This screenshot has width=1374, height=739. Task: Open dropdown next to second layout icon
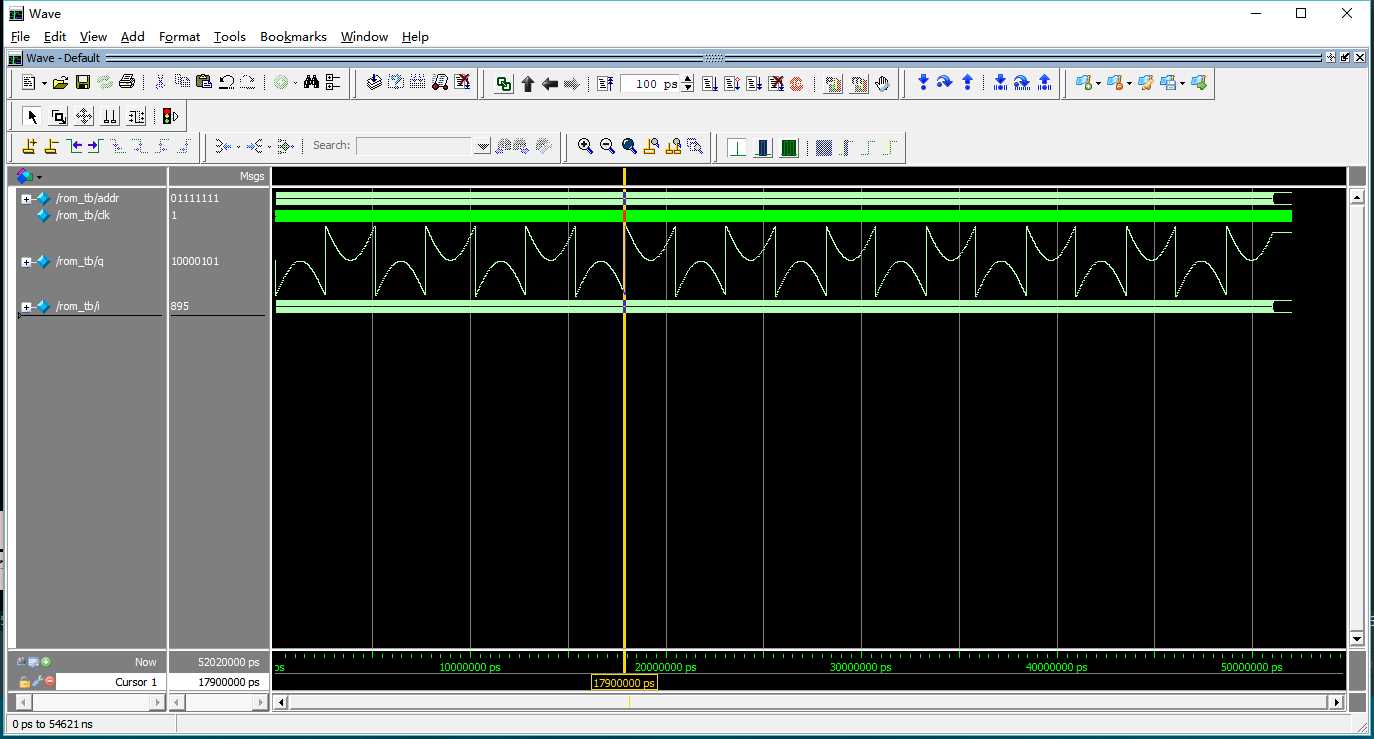1129,83
